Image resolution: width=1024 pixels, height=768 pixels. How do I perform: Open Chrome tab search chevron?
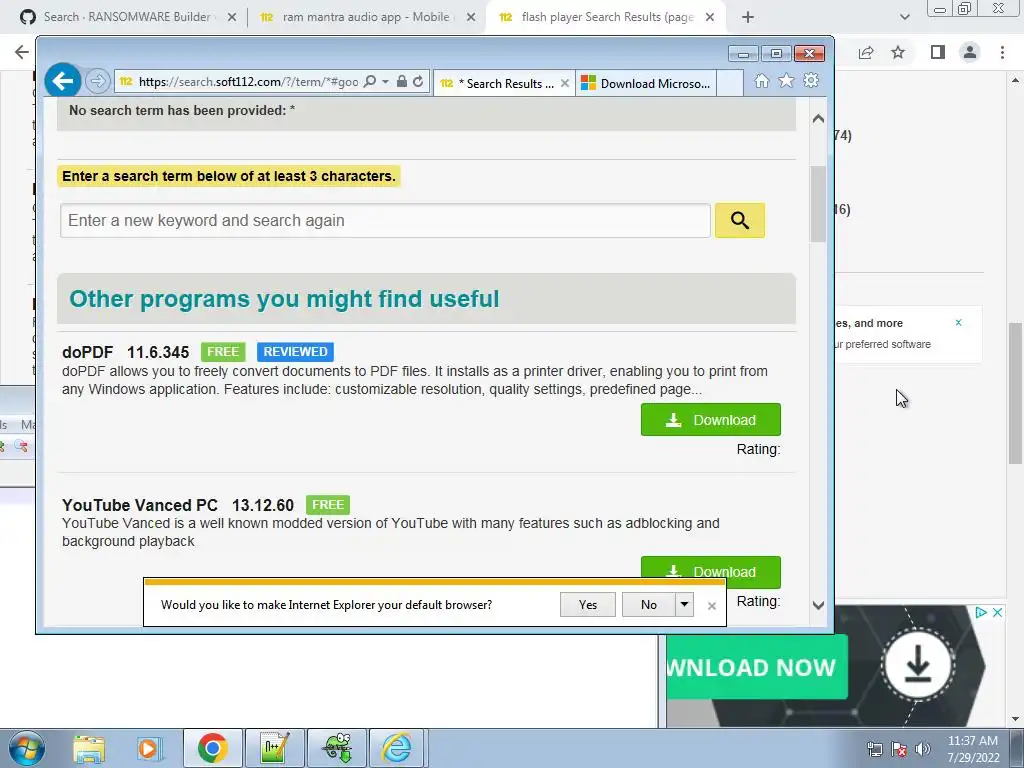click(x=904, y=18)
